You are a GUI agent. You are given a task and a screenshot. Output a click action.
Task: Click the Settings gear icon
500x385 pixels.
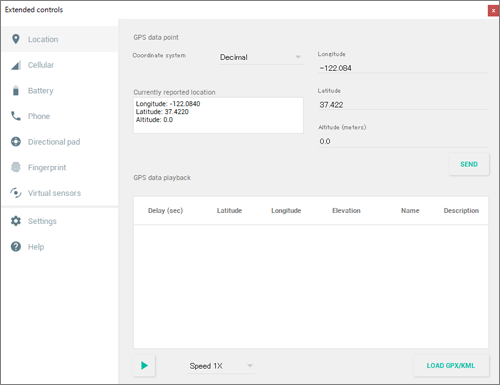tap(16, 221)
